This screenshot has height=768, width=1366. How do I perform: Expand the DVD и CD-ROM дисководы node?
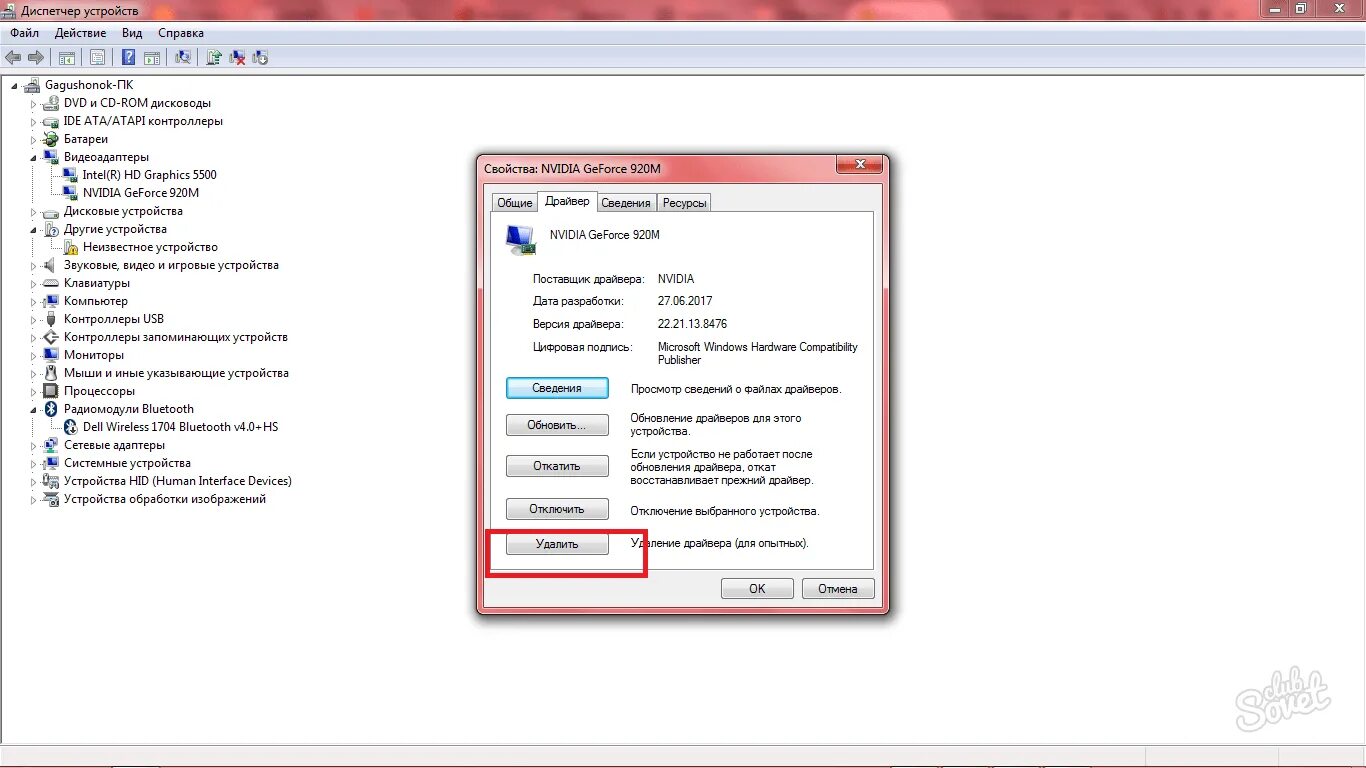(x=33, y=103)
